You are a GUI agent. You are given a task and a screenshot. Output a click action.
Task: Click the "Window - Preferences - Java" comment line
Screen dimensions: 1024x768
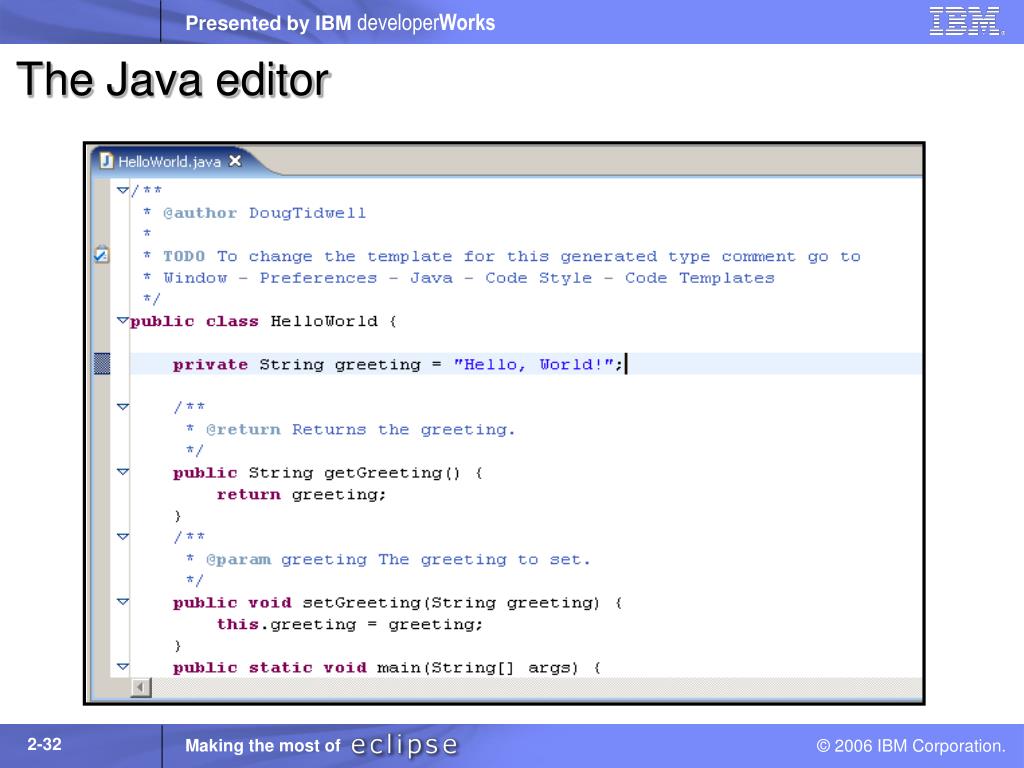click(x=468, y=278)
